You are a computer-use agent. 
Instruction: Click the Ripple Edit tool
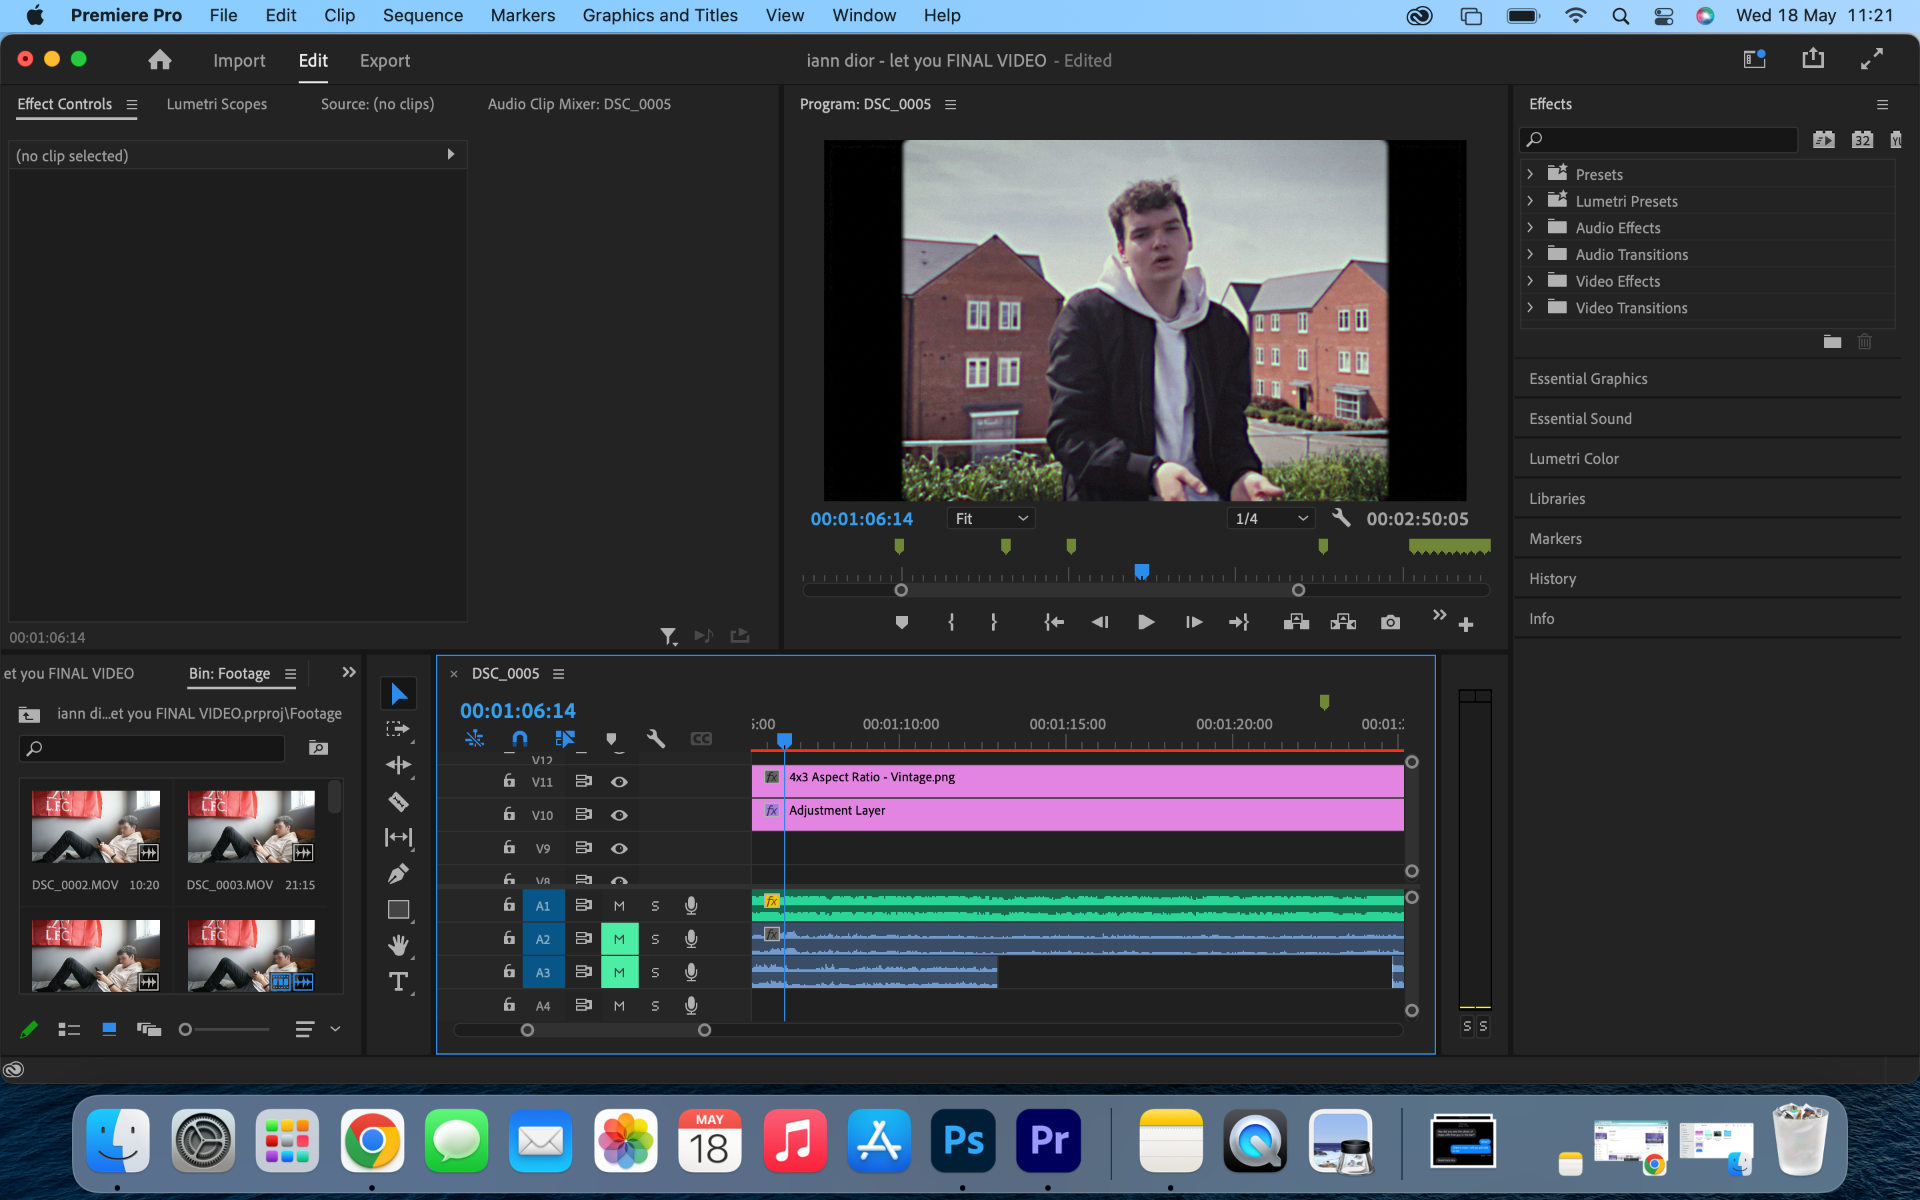(x=398, y=765)
